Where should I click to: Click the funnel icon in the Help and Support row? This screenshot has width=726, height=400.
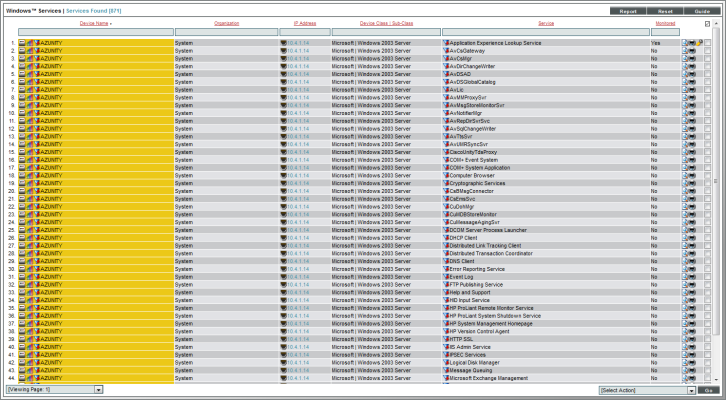click(x=37, y=293)
